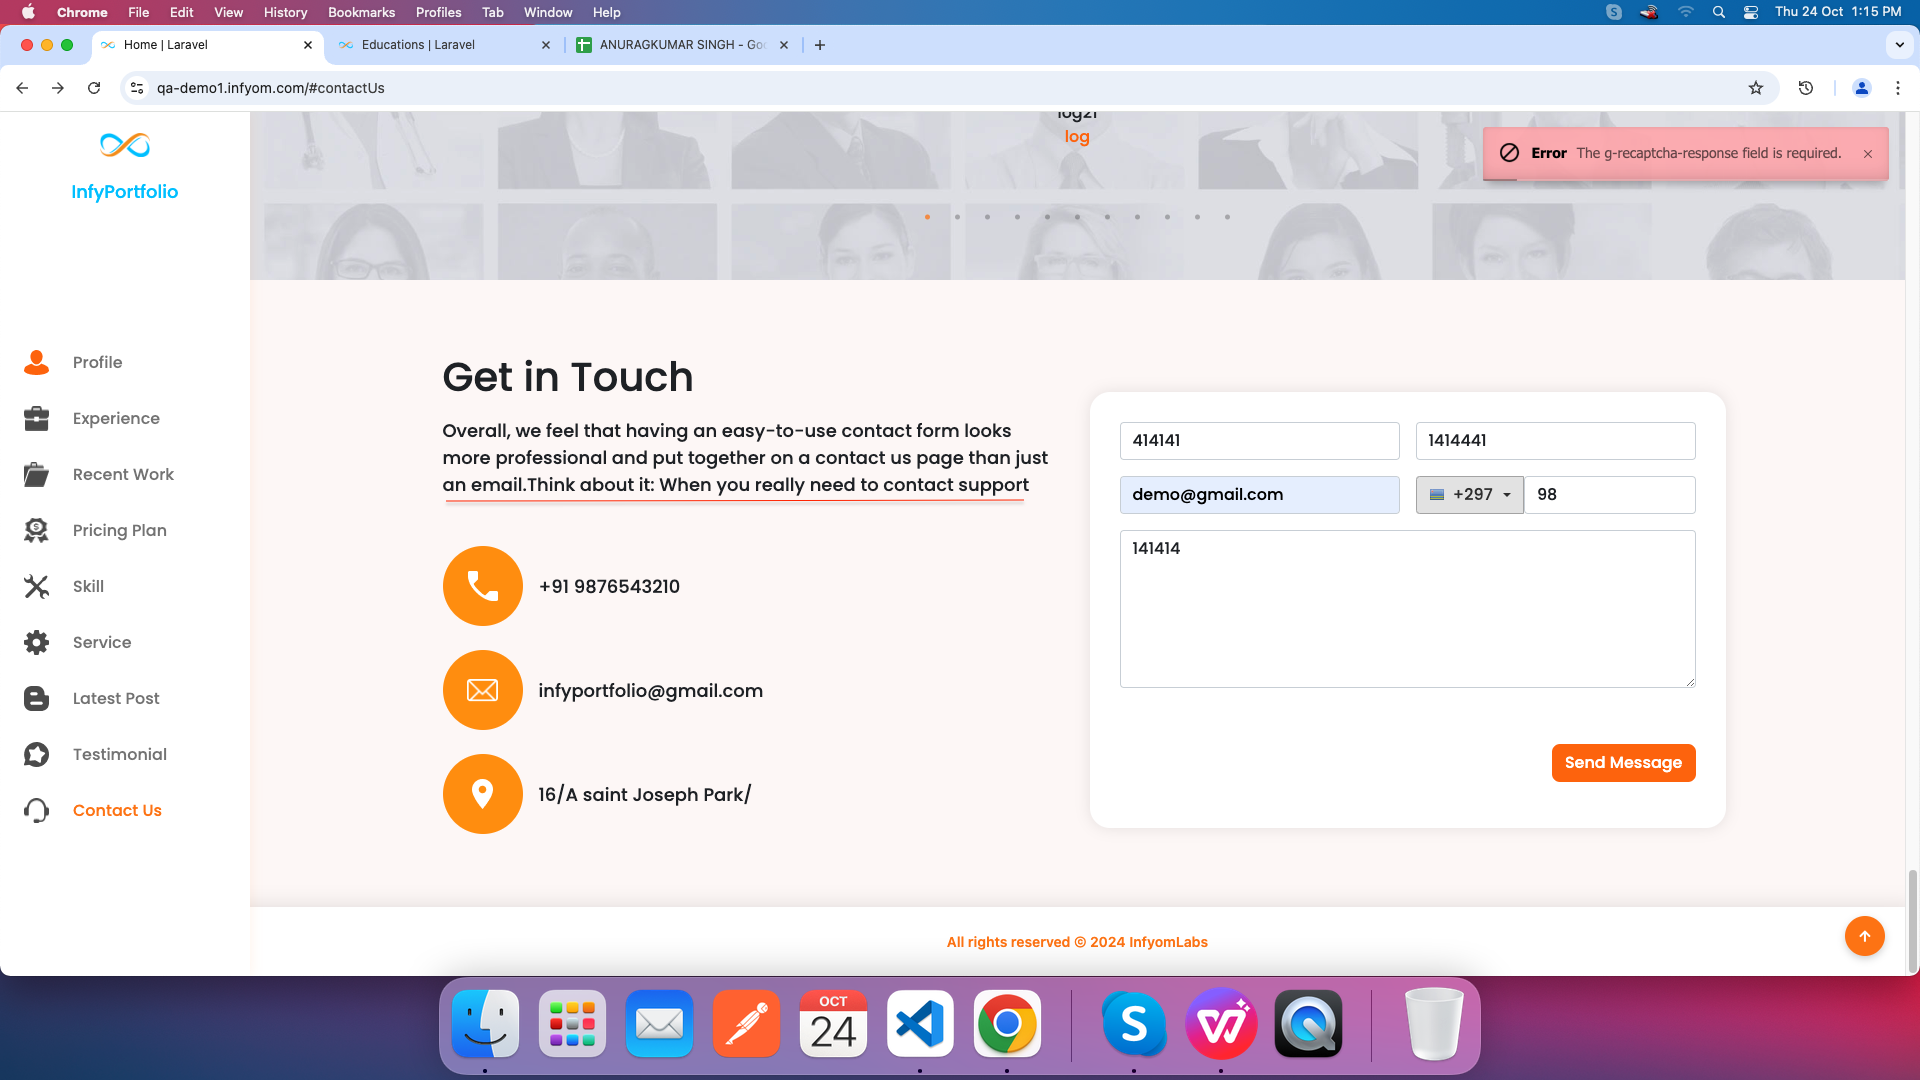Bookmark page with the star icon
1920x1080 pixels.
(1756, 88)
